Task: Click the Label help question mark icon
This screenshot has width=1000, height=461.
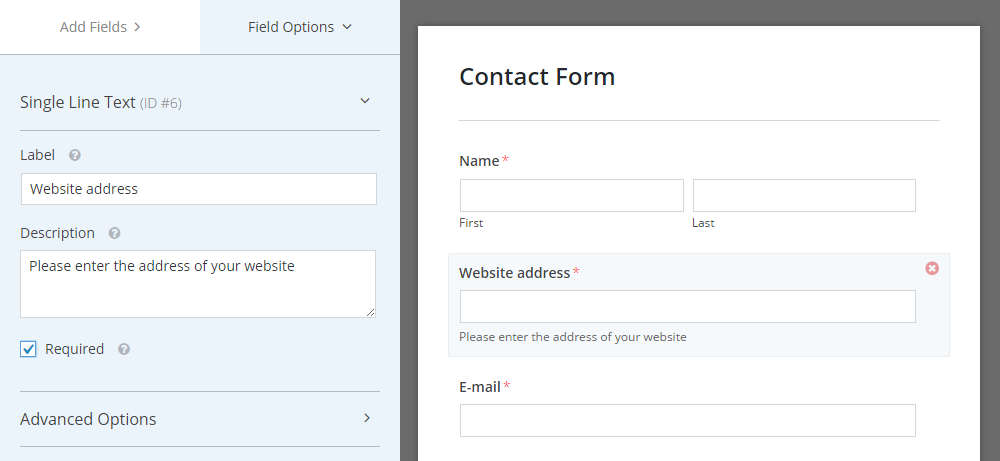Action: (75, 155)
